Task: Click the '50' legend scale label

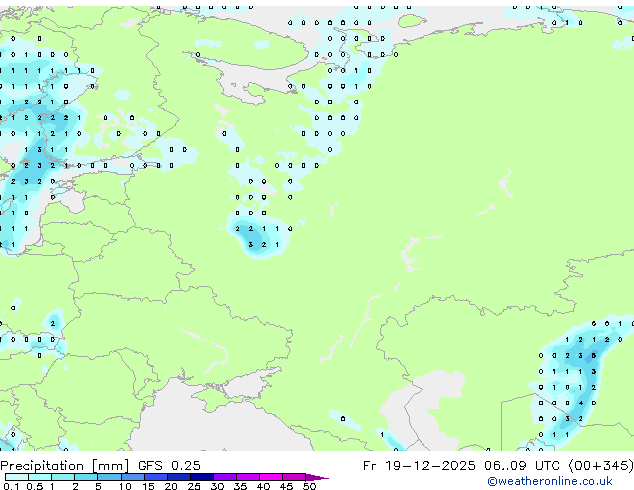Action: 310,486
